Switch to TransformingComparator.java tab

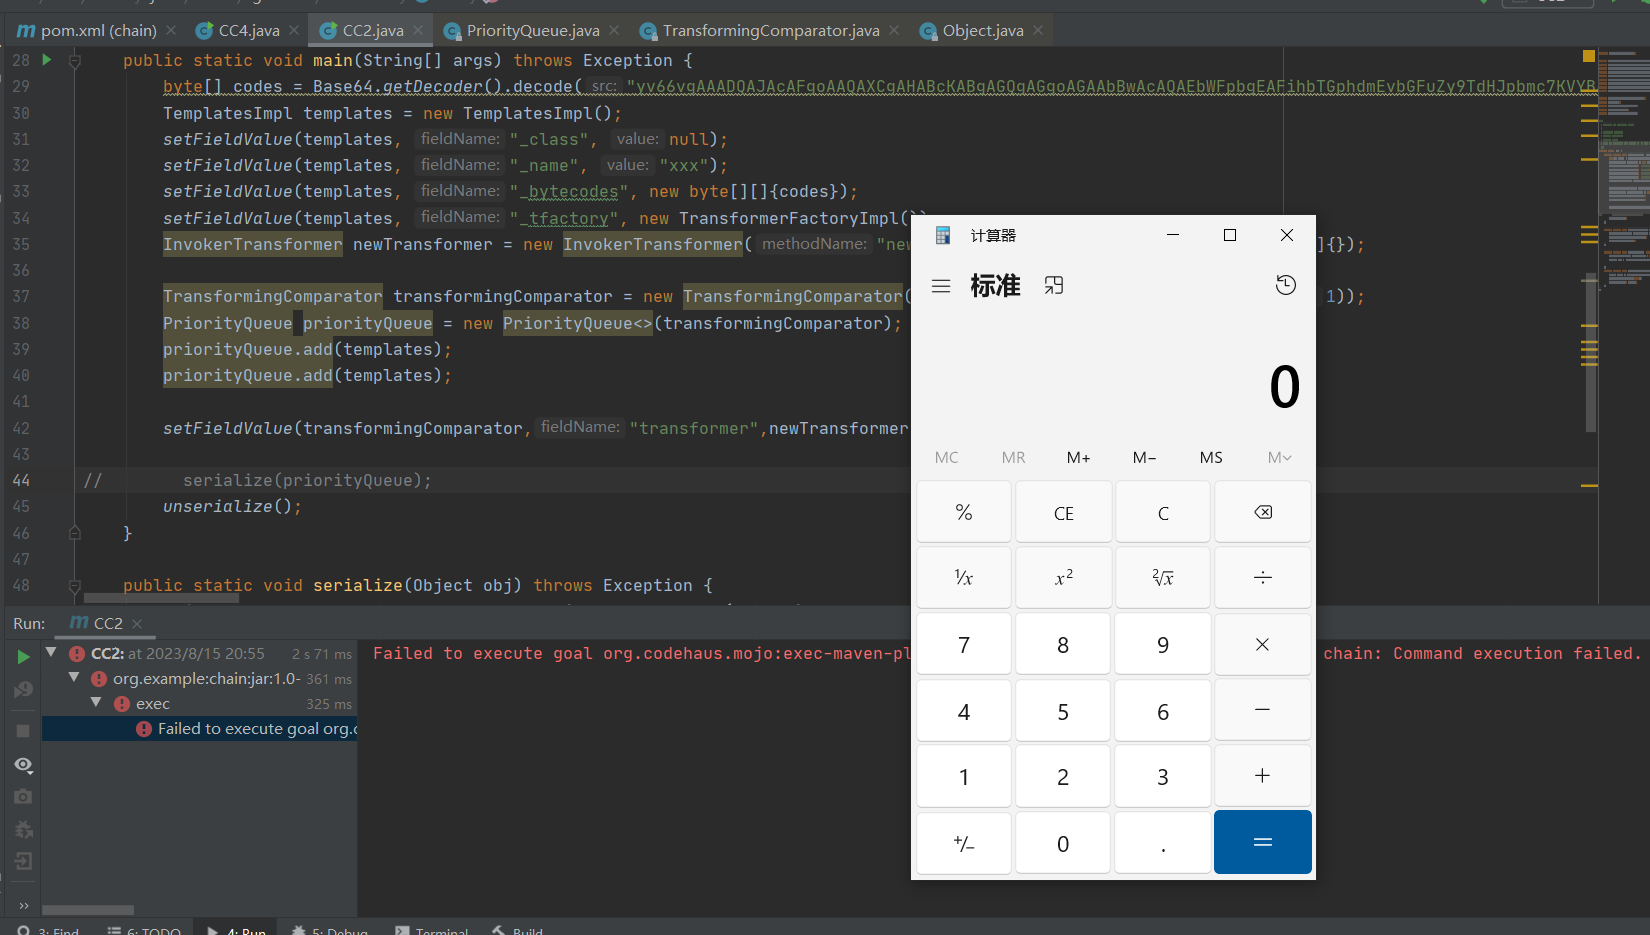[771, 31]
